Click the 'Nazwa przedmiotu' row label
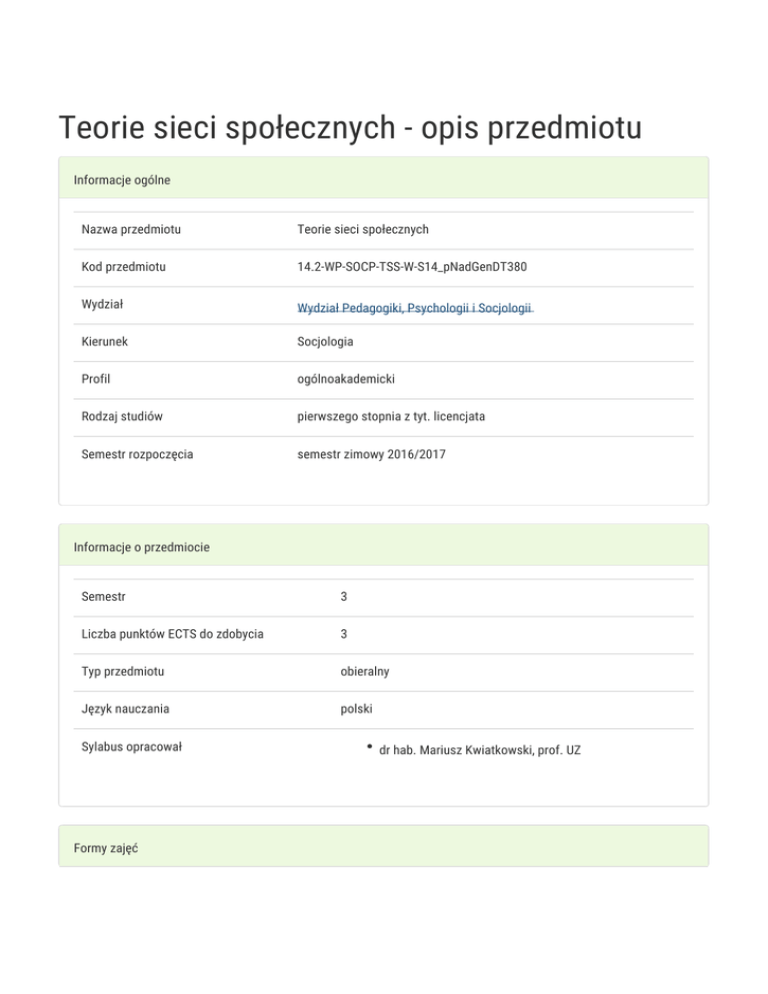Screen dimensions: 768x994 pos(131,230)
